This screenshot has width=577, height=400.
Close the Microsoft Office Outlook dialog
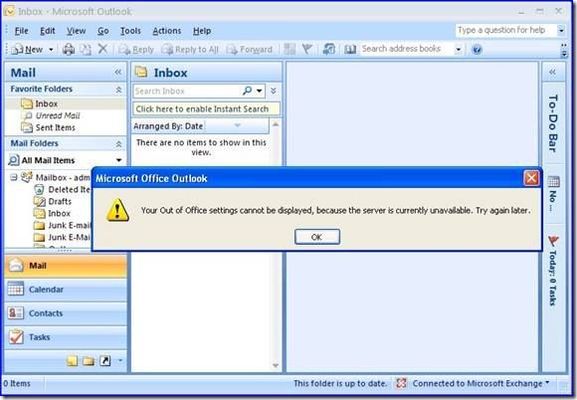point(531,178)
